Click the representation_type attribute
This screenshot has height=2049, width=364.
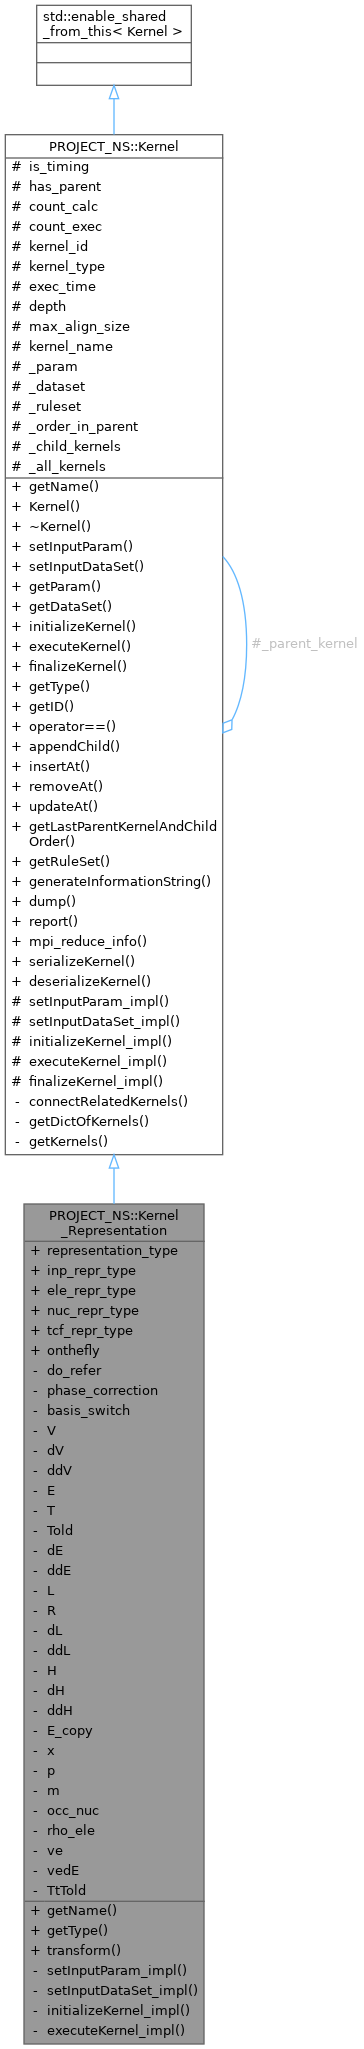(x=104, y=1250)
